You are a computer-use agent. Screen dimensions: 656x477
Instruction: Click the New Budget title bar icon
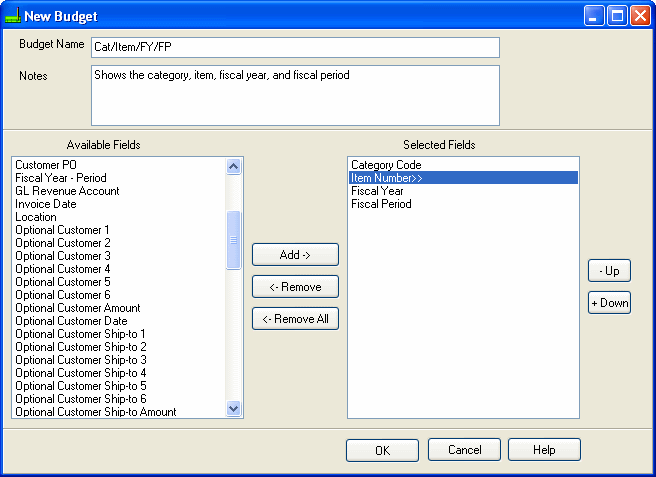13,16
